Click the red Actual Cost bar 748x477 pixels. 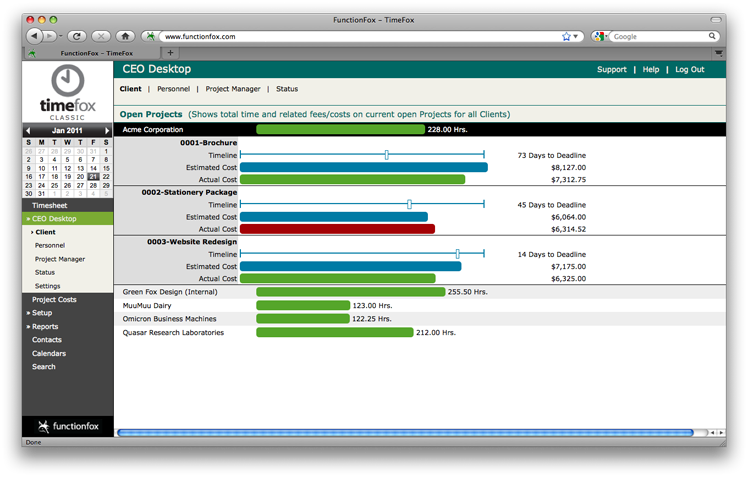pyautogui.click(x=337, y=229)
